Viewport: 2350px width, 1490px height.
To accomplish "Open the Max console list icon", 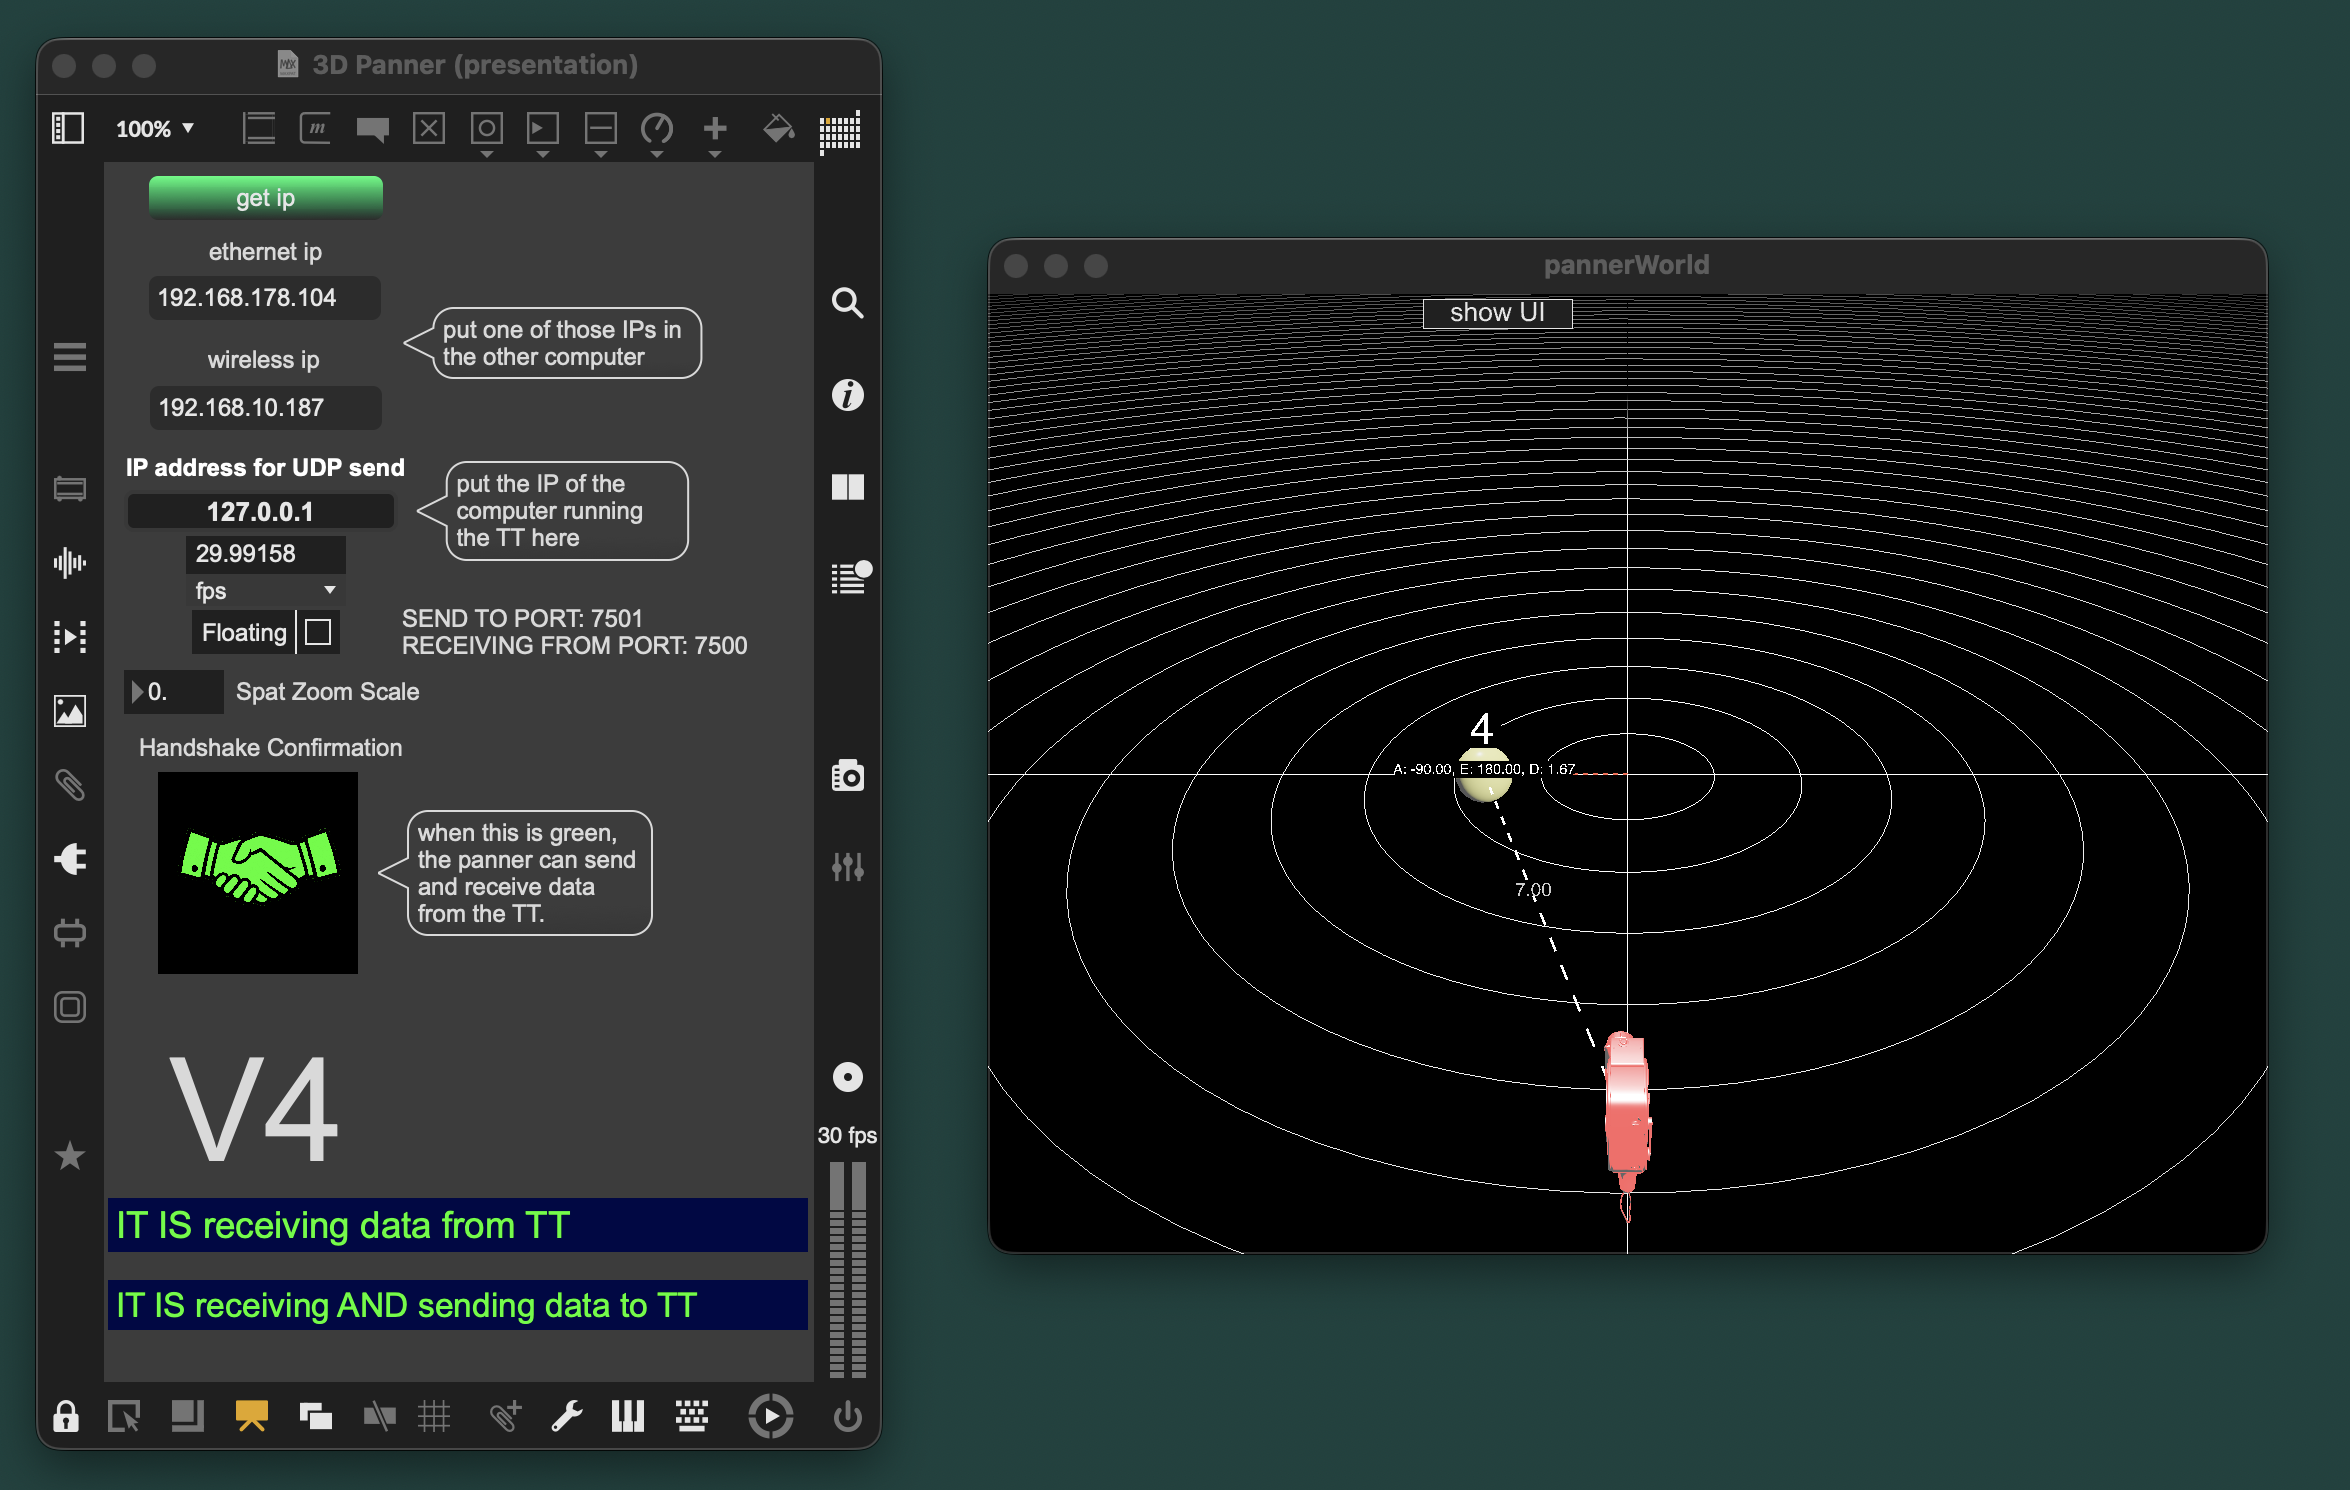I will coord(850,578).
